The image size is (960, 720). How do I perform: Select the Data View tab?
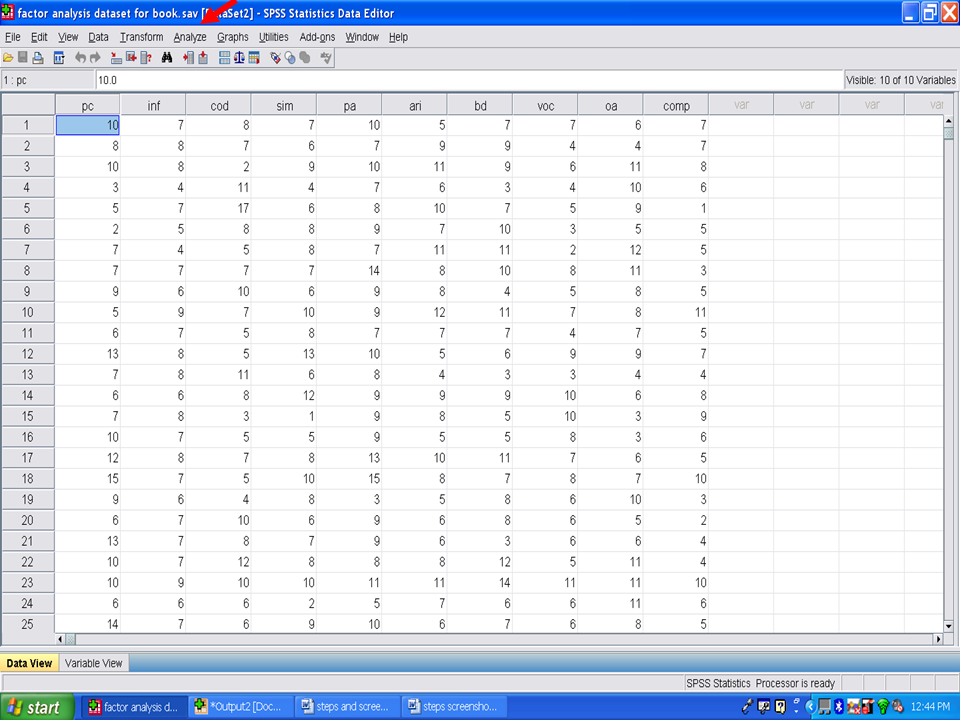29,663
